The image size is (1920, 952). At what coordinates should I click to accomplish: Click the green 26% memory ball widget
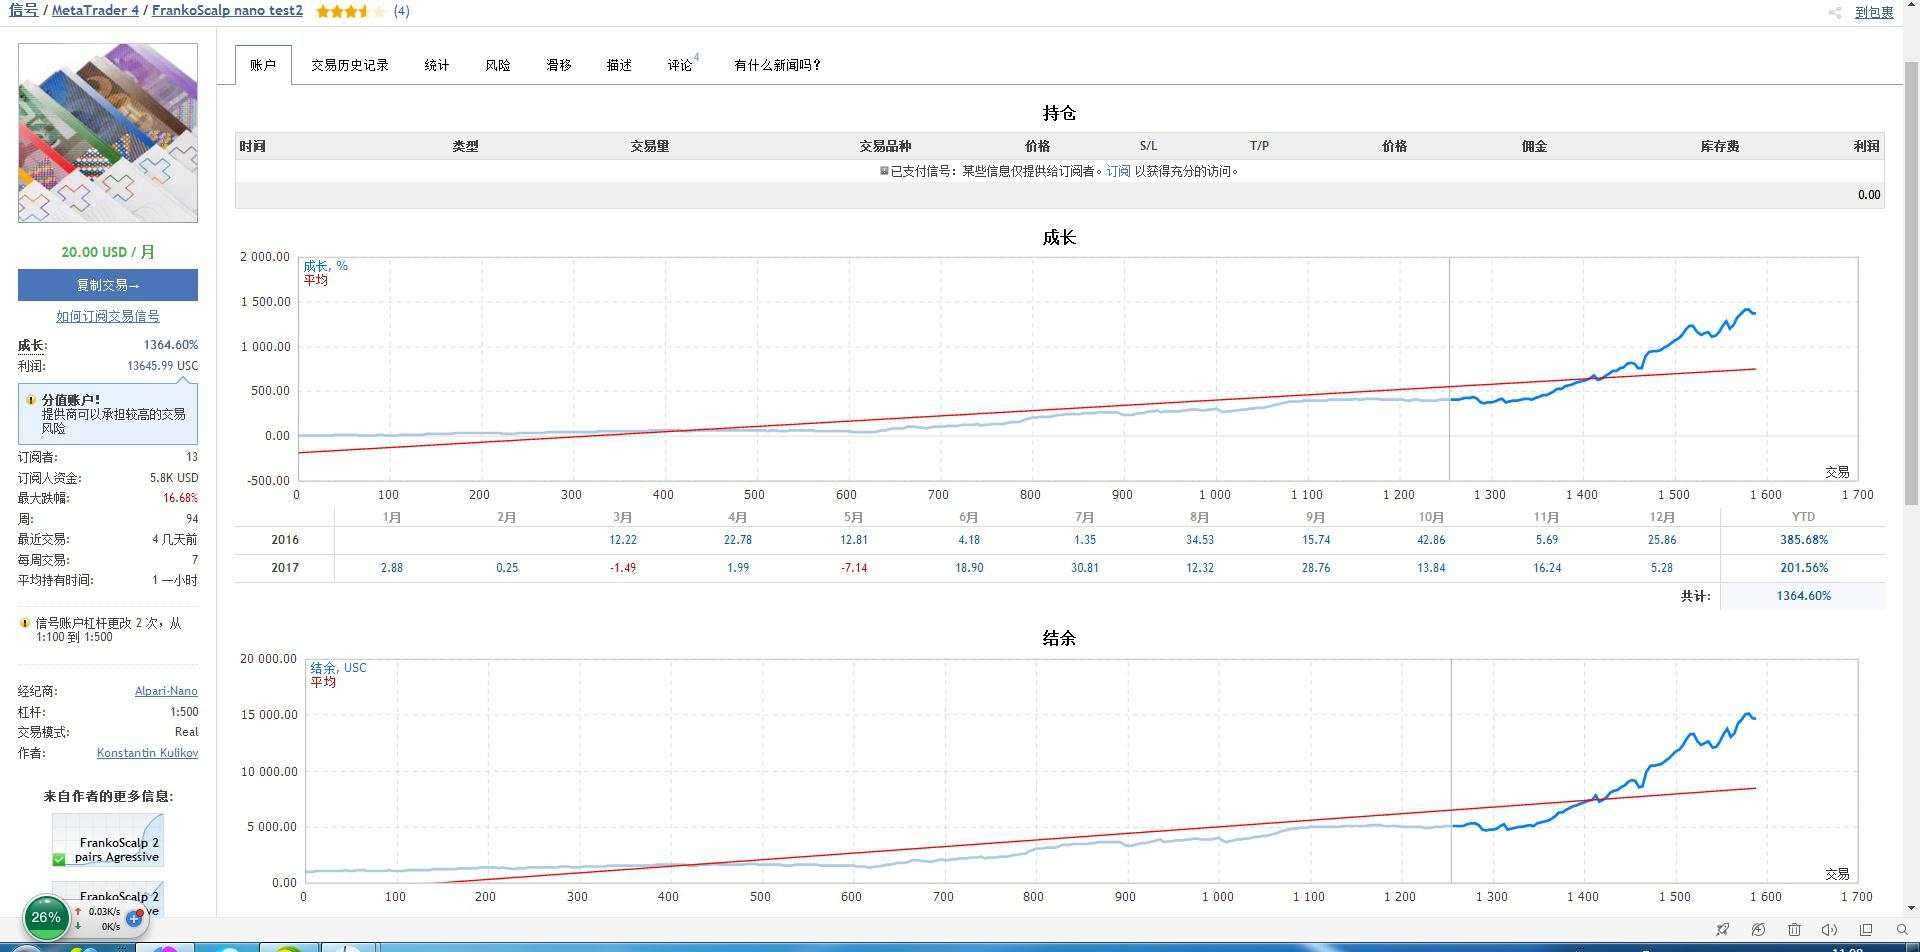(46, 917)
